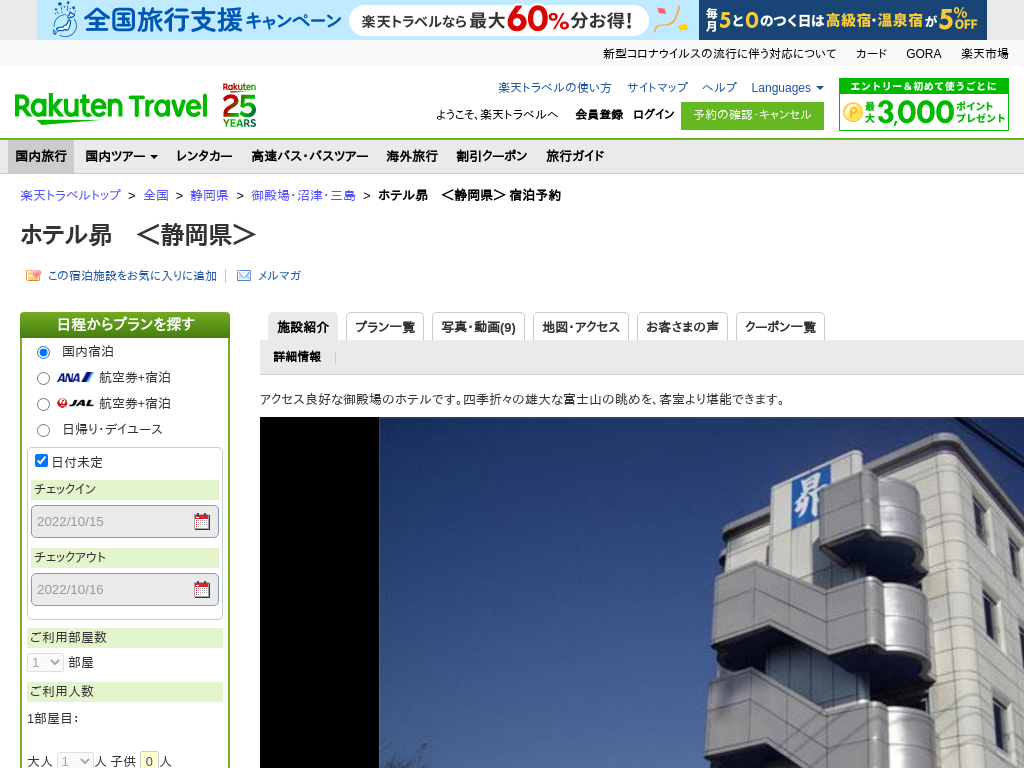Open the GORA link in top bar
The height and width of the screenshot is (768, 1024).
923,54
